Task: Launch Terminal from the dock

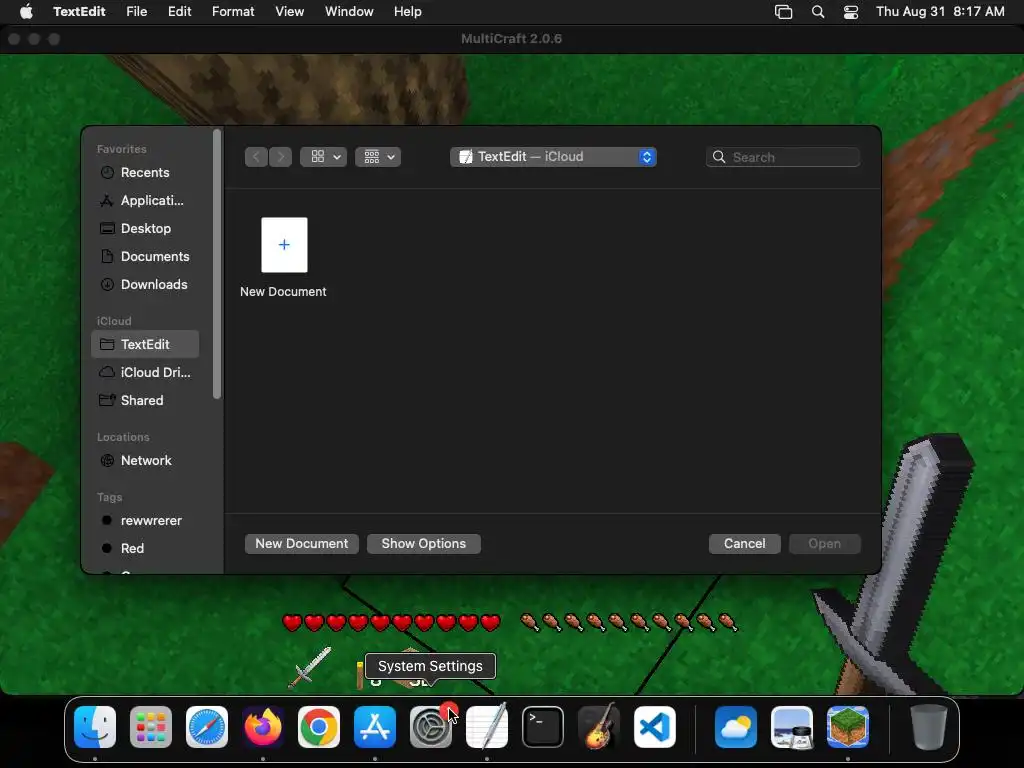Action: pyautogui.click(x=543, y=727)
